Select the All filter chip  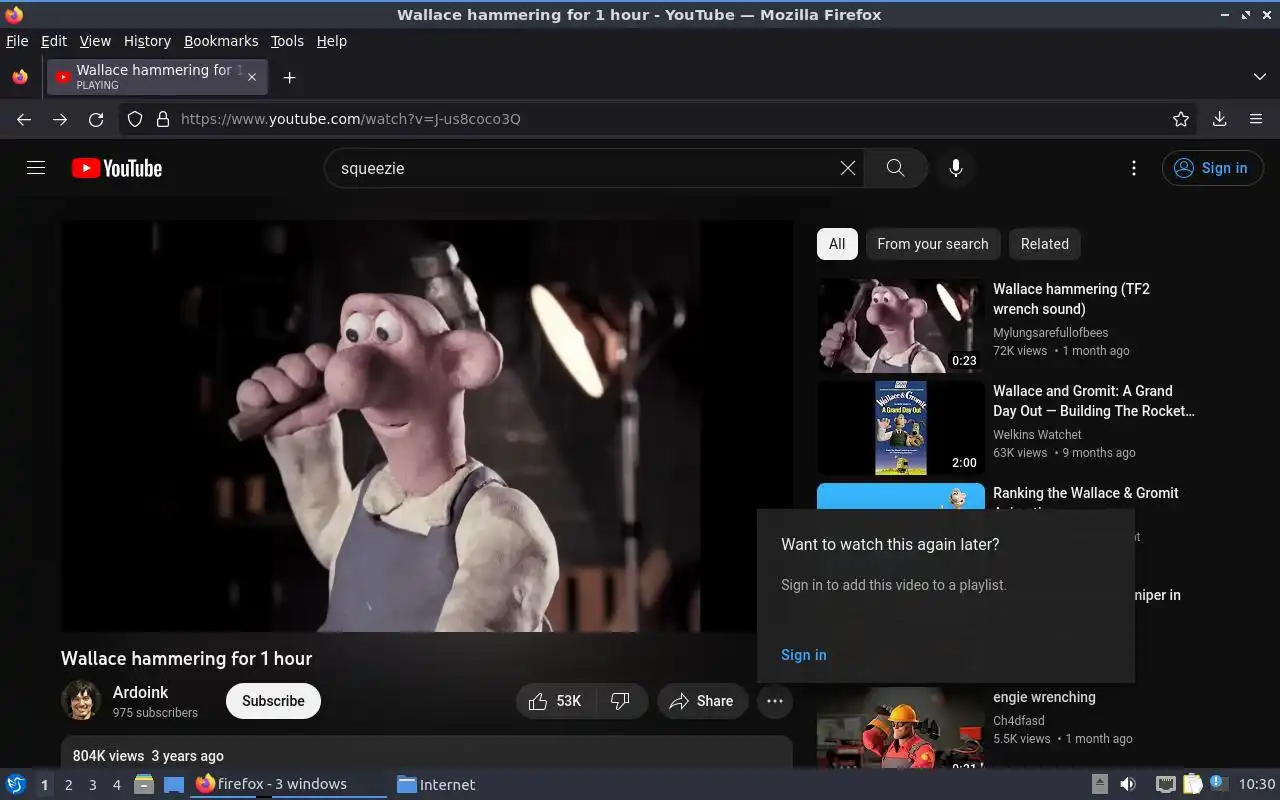click(x=837, y=244)
